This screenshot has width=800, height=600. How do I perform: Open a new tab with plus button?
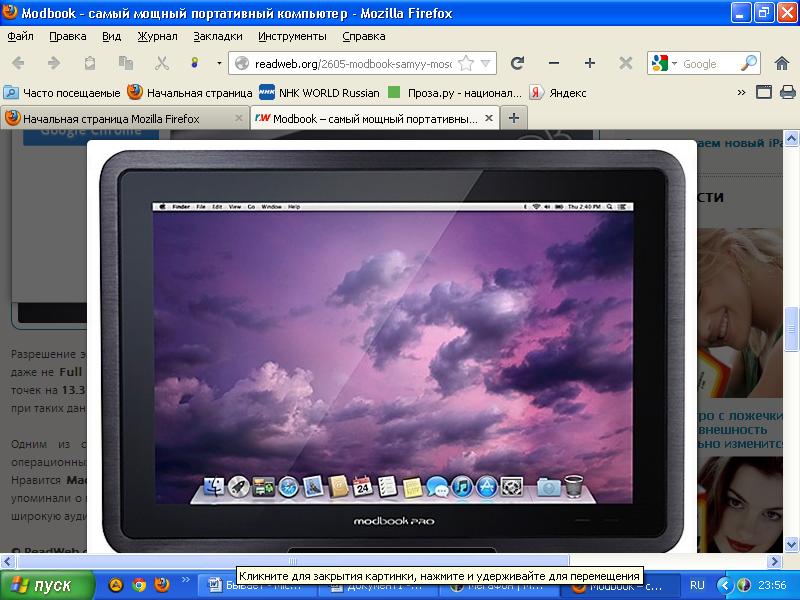point(514,118)
